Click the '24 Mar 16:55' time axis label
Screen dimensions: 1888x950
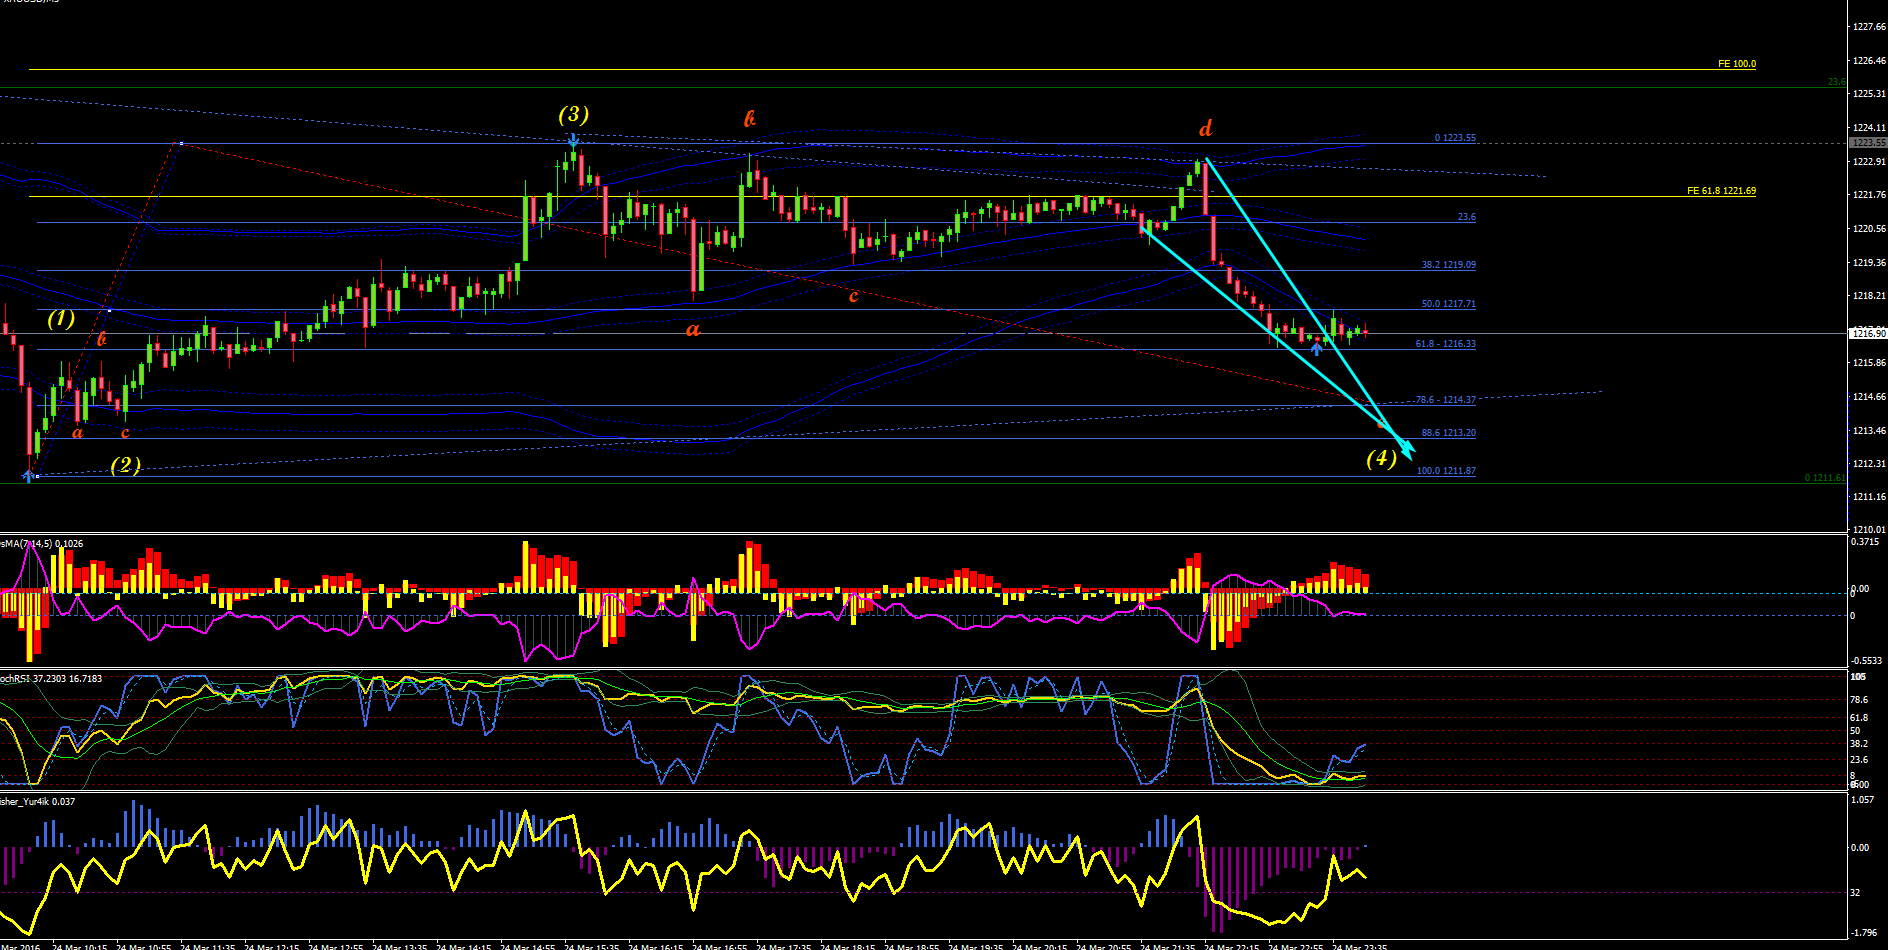[x=720, y=946]
